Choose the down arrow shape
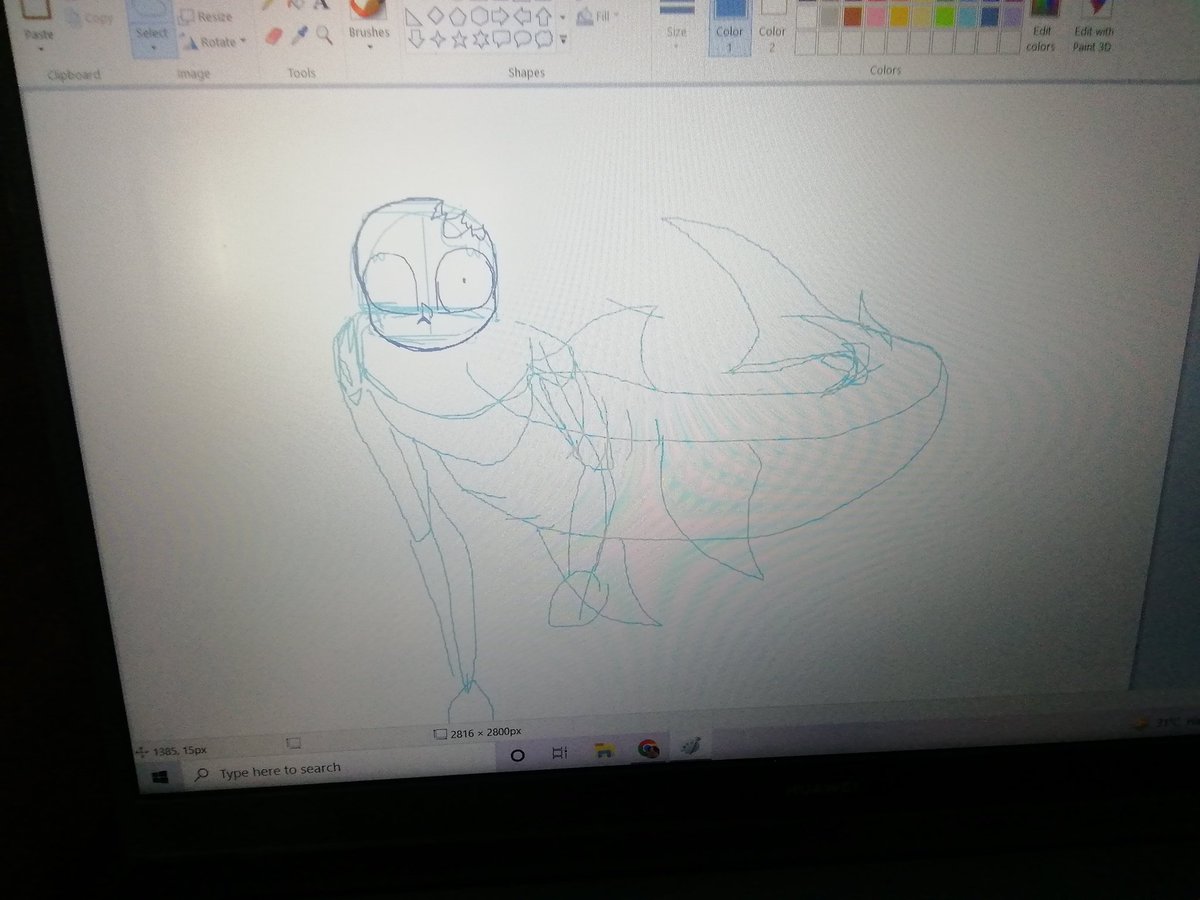 pos(414,40)
